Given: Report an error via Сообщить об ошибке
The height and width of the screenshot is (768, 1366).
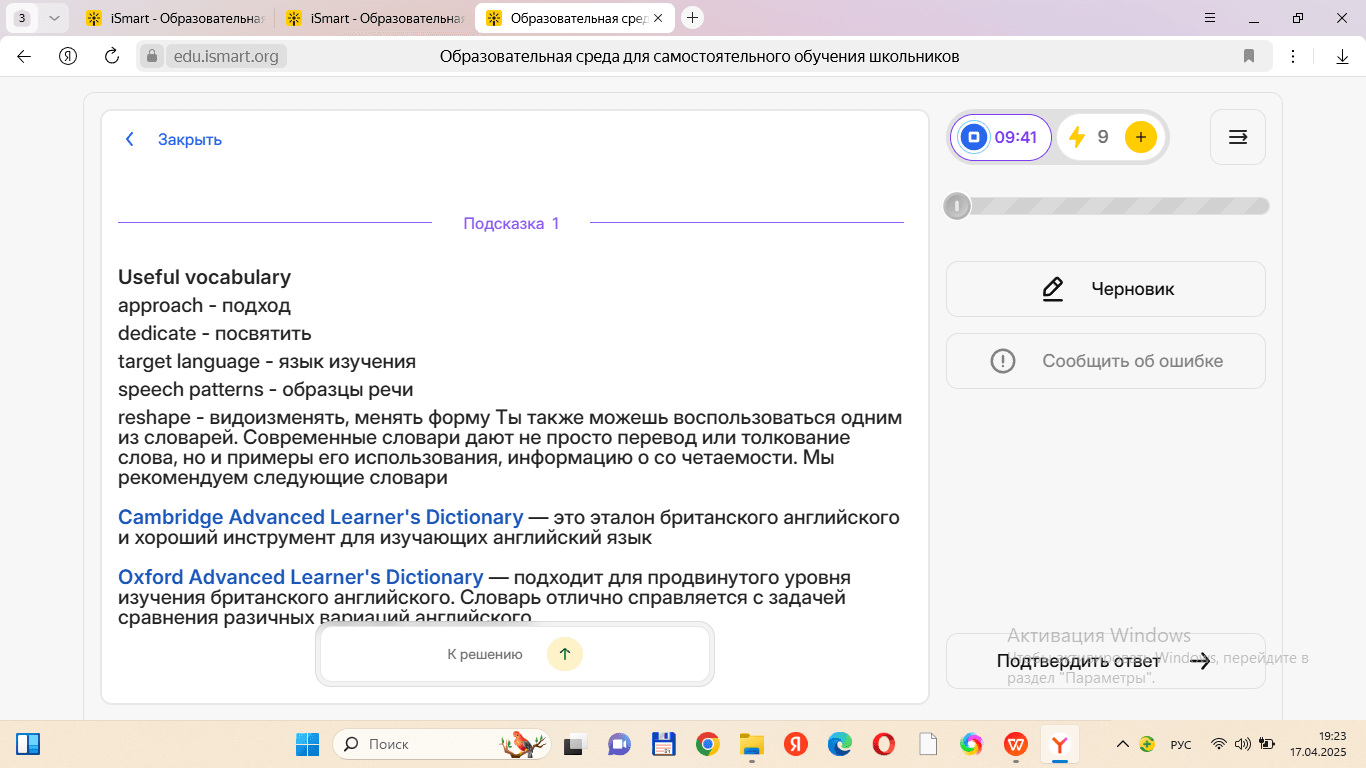Looking at the screenshot, I should pos(1106,361).
